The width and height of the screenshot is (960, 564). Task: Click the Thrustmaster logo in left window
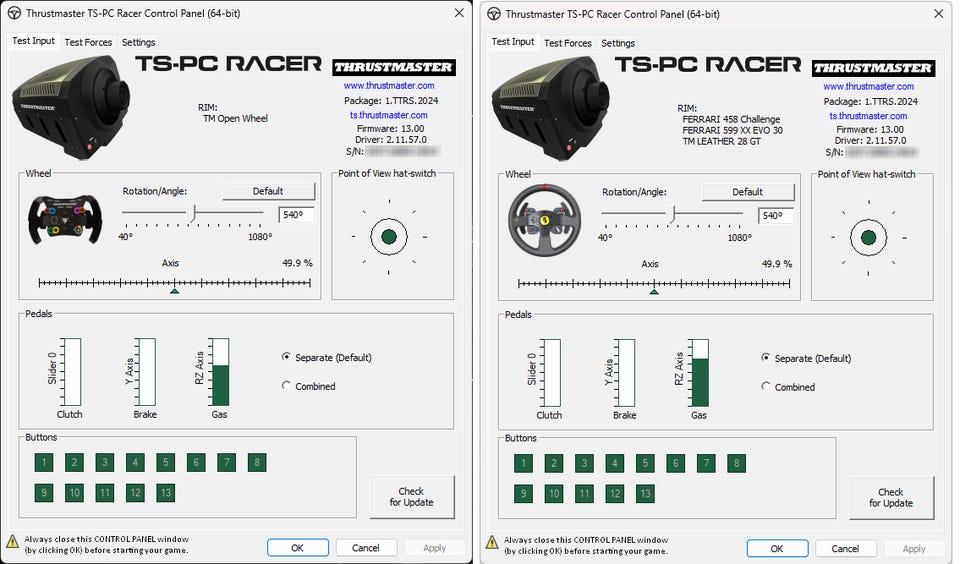(394, 67)
